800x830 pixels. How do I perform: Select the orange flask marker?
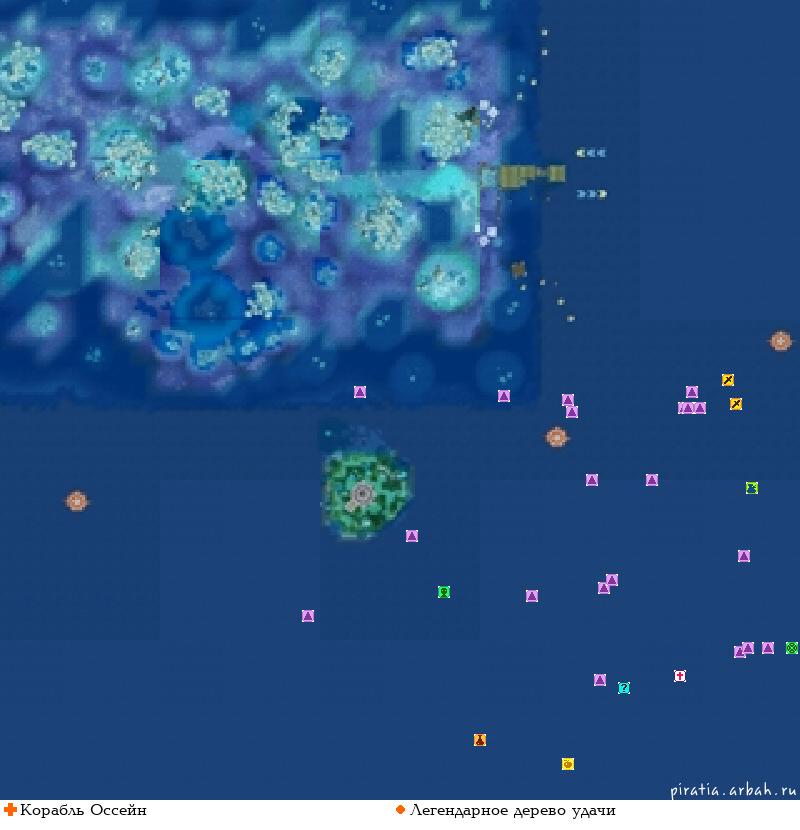[x=480, y=739]
